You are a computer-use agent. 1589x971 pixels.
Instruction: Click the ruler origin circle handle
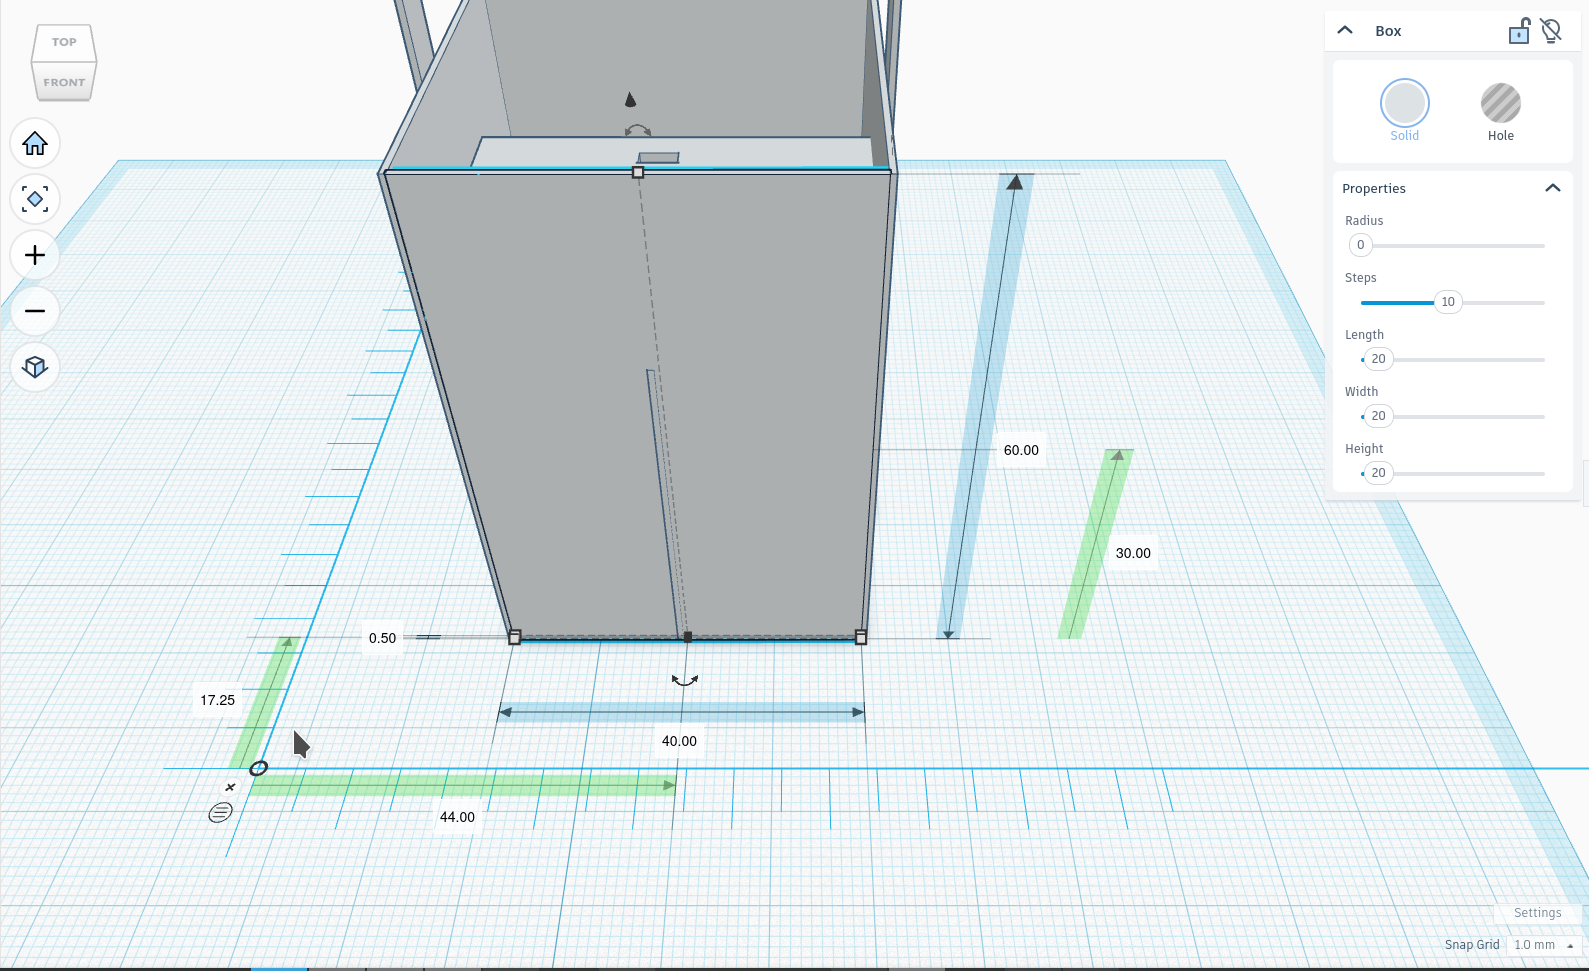258,768
